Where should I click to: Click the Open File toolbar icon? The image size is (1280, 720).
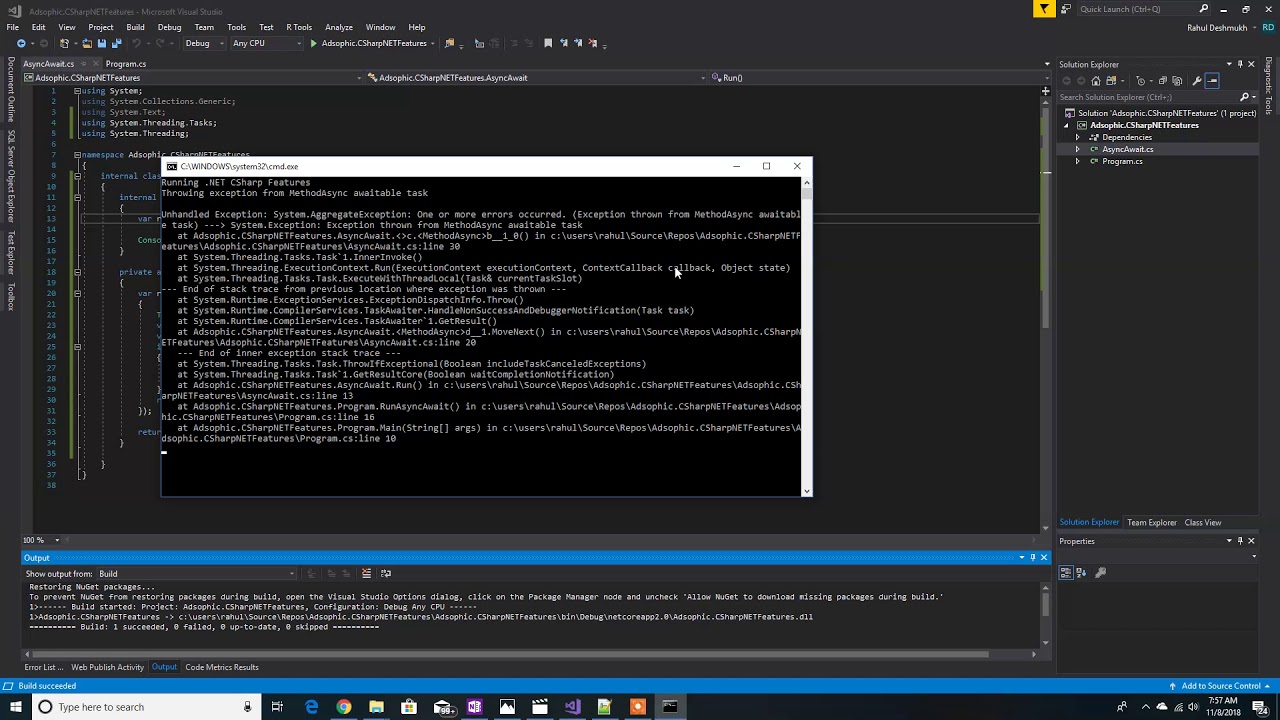(87, 43)
